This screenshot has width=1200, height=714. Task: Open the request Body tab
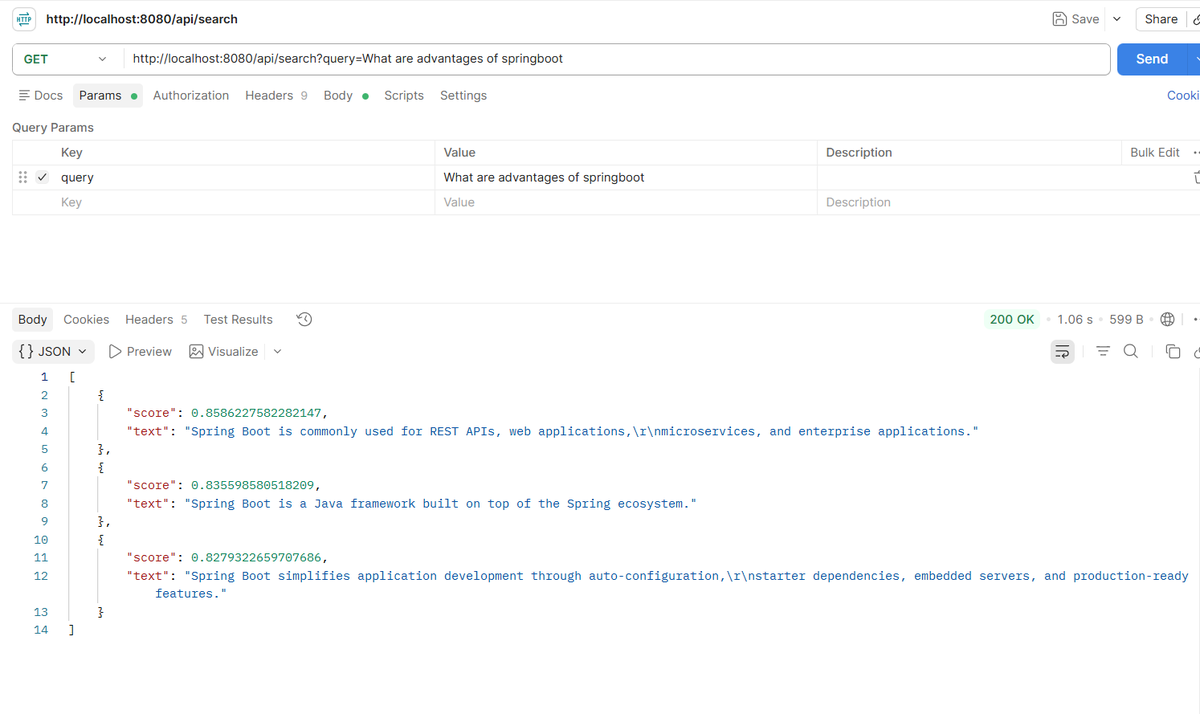346,95
